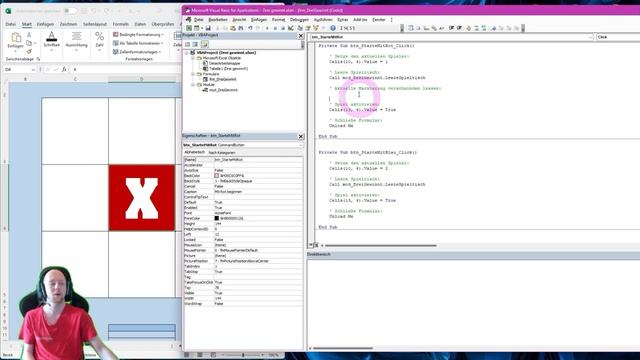Open the Fenster menu in VBA editor
The height and width of the screenshot is (360, 640).
[379, 20]
